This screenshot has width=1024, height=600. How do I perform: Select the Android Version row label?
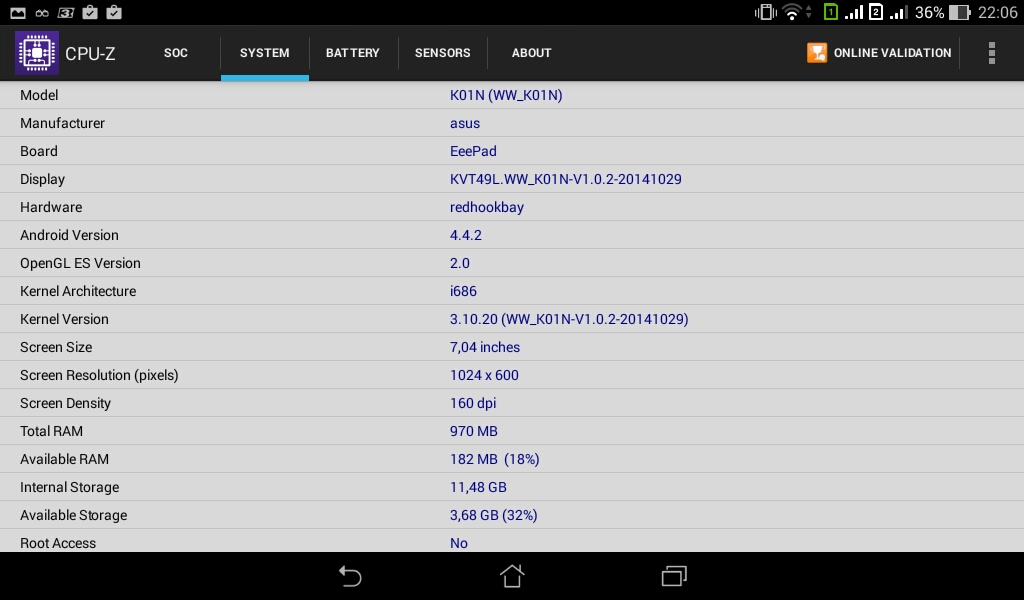coord(69,236)
